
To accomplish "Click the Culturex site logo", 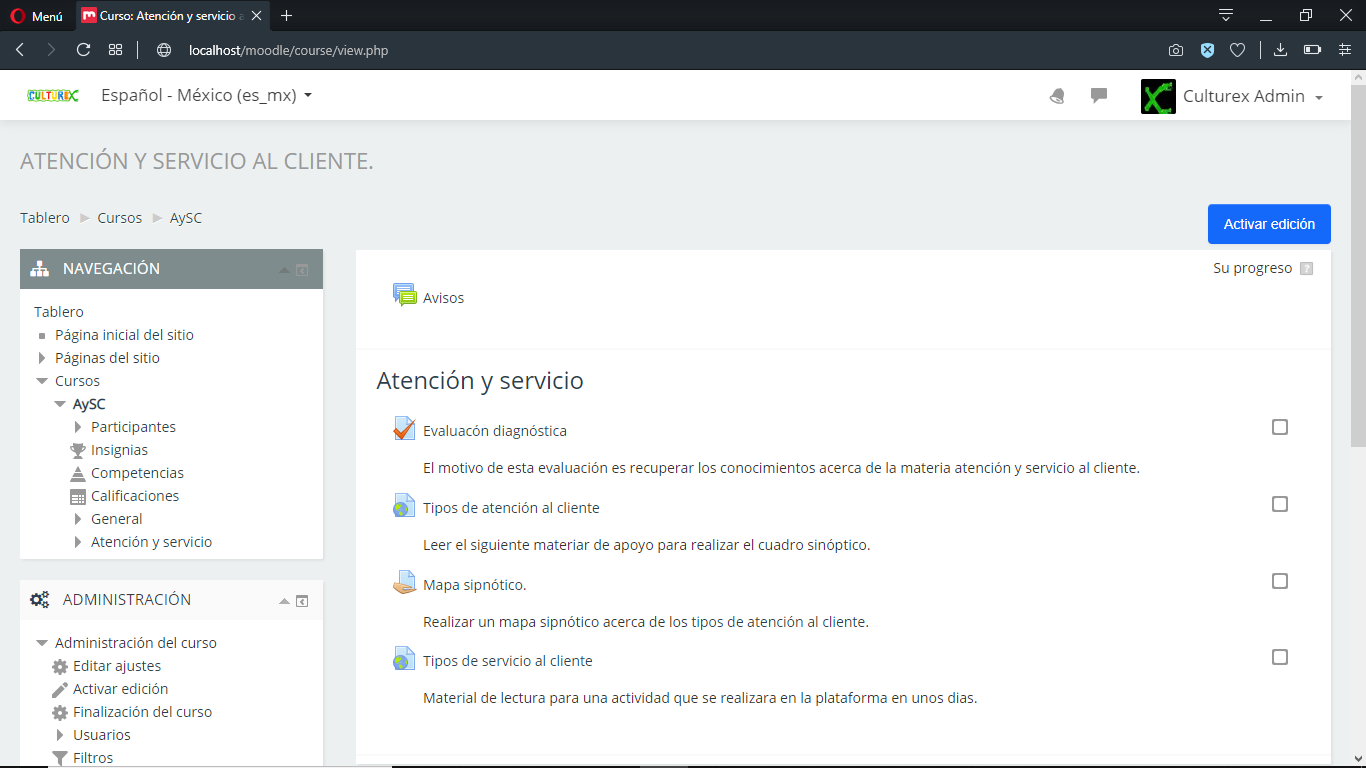I will [52, 96].
